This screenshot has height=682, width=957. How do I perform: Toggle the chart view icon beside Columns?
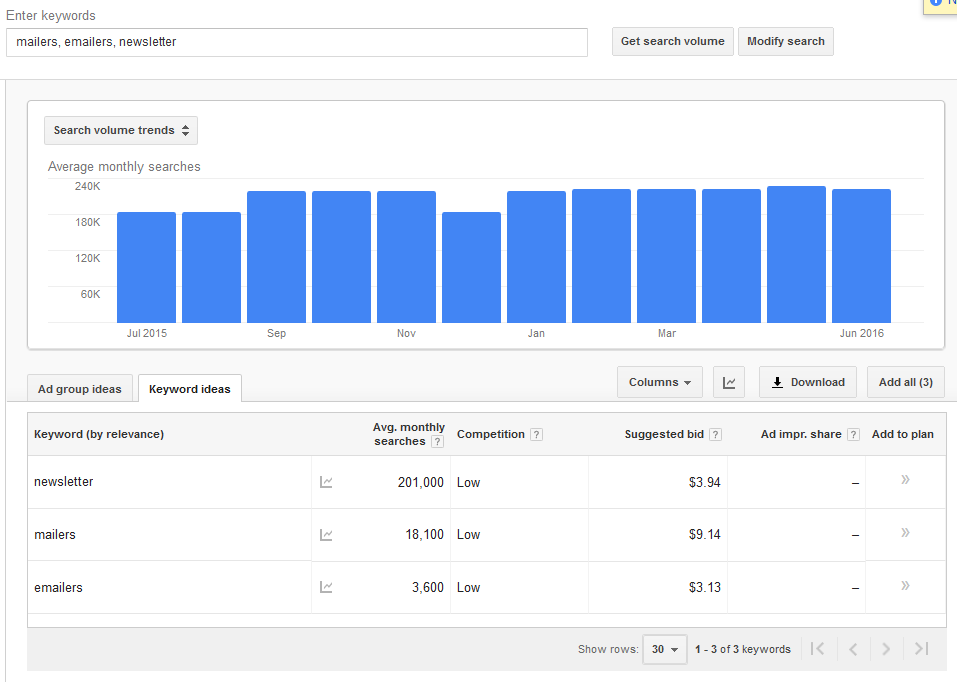point(730,382)
